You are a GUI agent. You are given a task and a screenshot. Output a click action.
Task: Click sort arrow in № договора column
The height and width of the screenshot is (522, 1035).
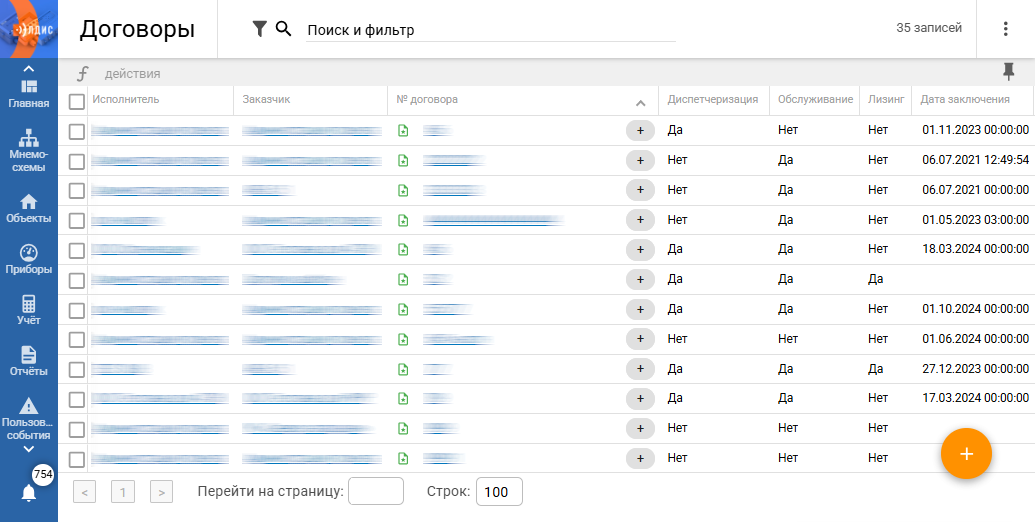tap(640, 103)
